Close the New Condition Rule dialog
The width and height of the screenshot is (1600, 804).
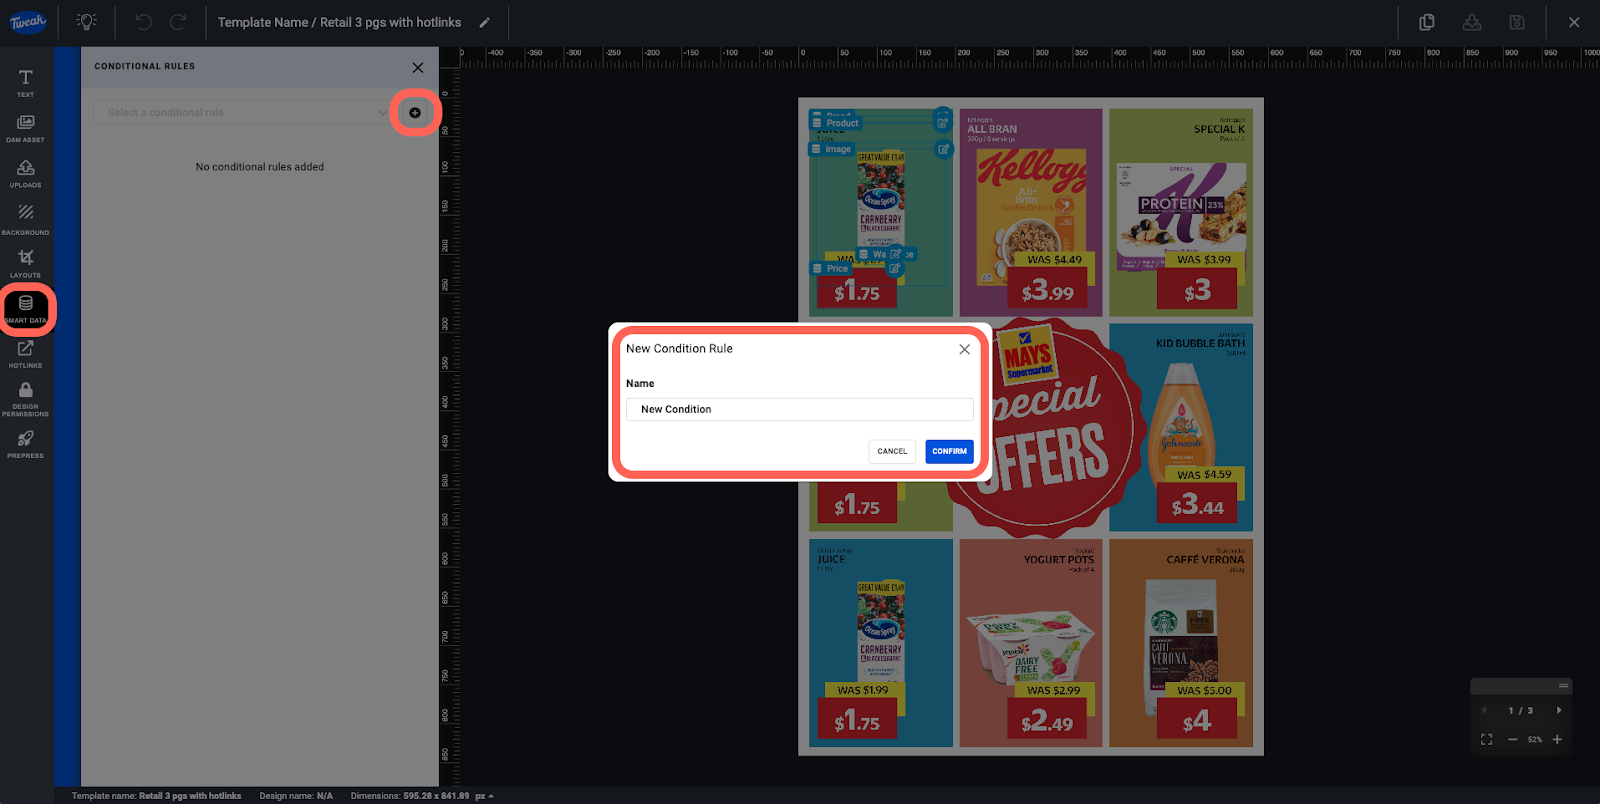click(x=964, y=349)
